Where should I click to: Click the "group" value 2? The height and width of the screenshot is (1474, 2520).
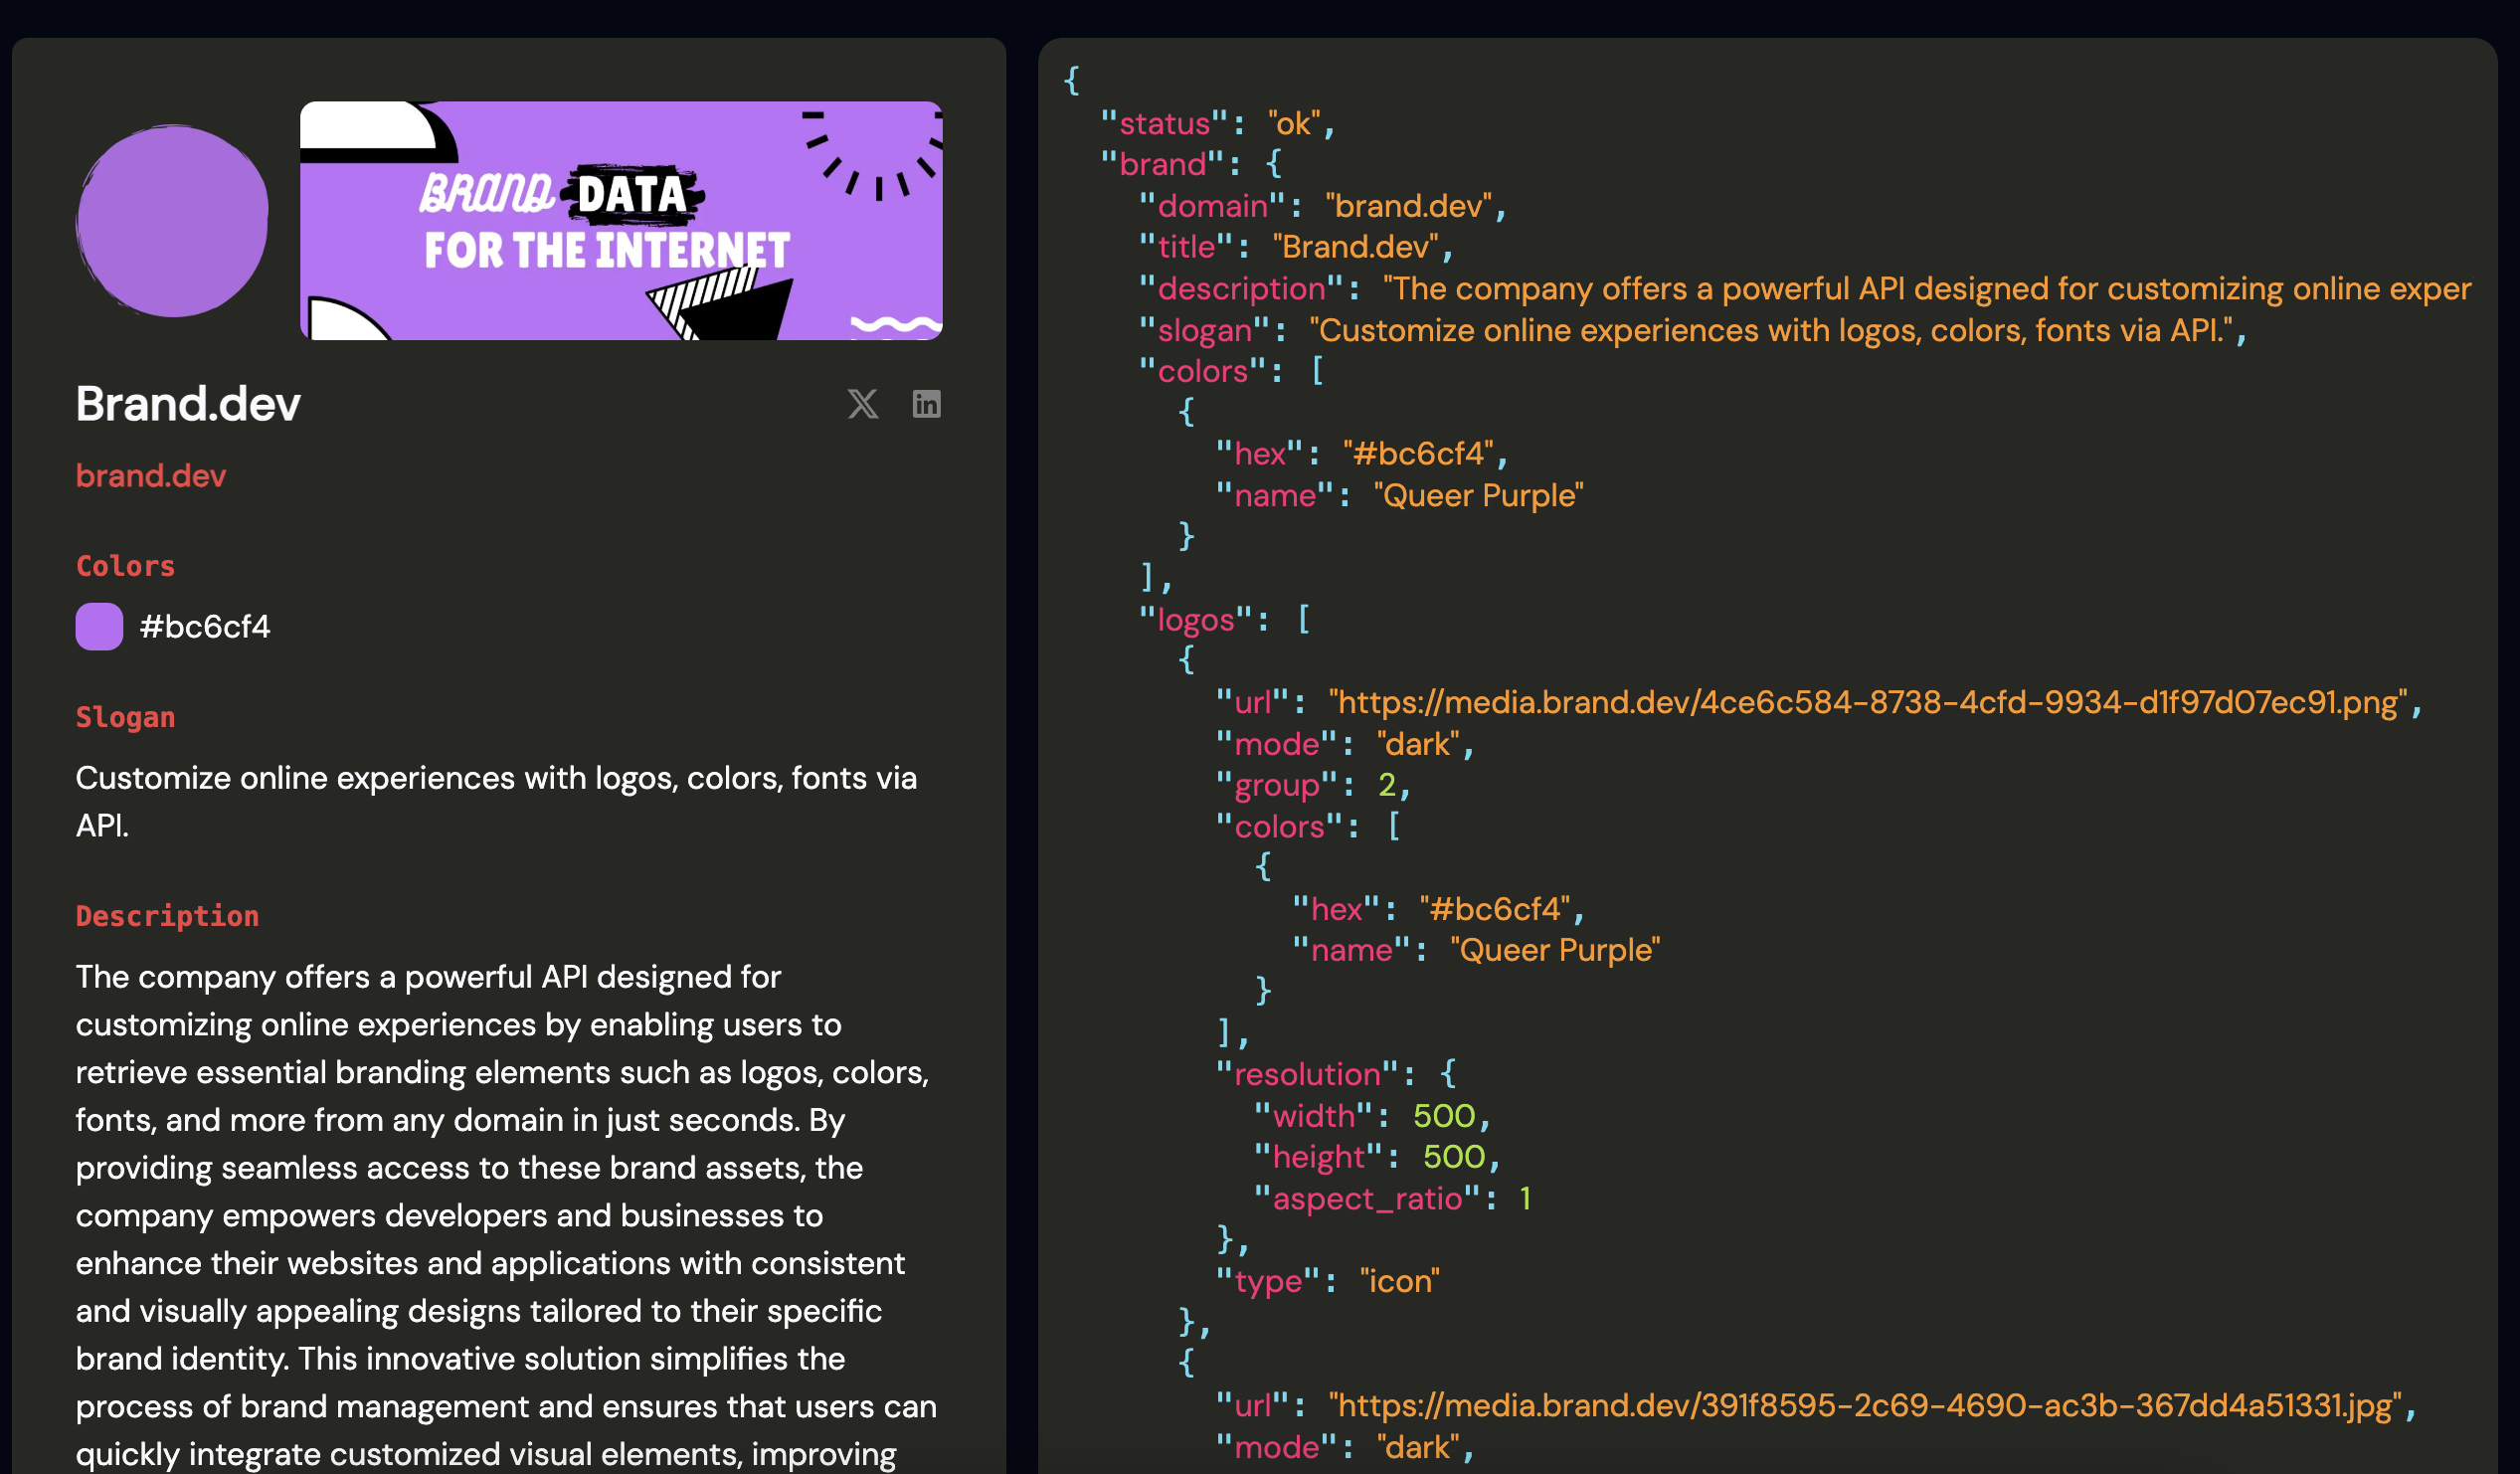1386,786
